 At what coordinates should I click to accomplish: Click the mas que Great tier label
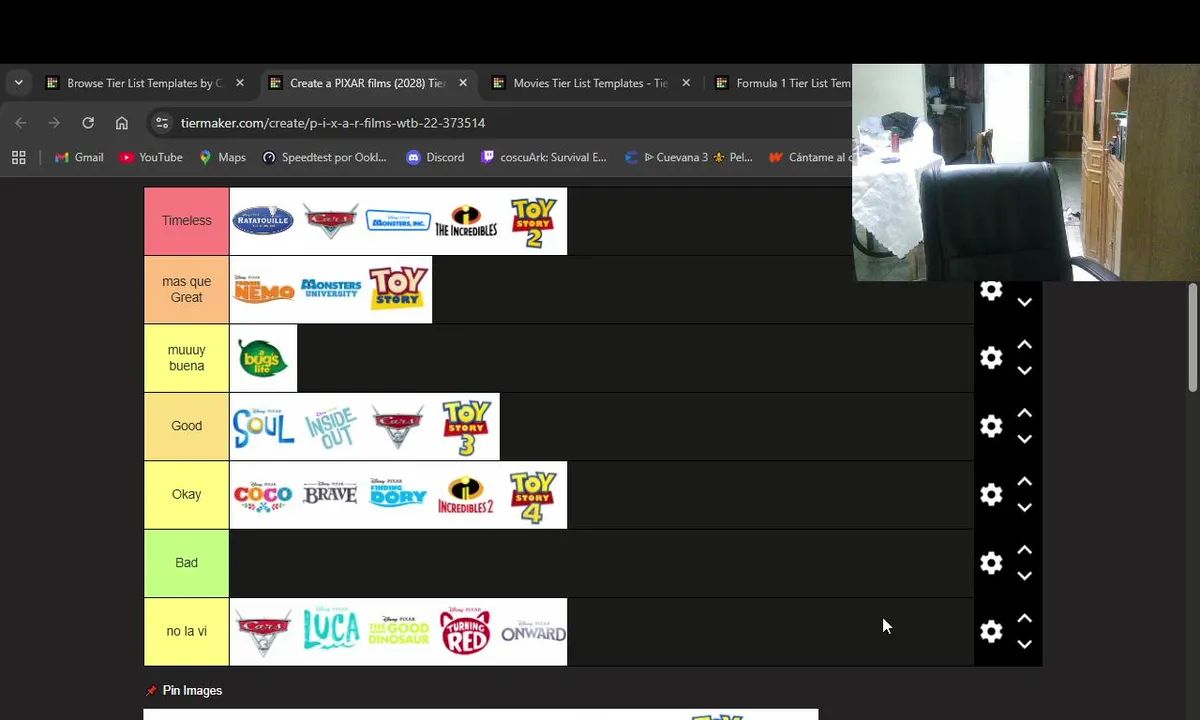187,290
